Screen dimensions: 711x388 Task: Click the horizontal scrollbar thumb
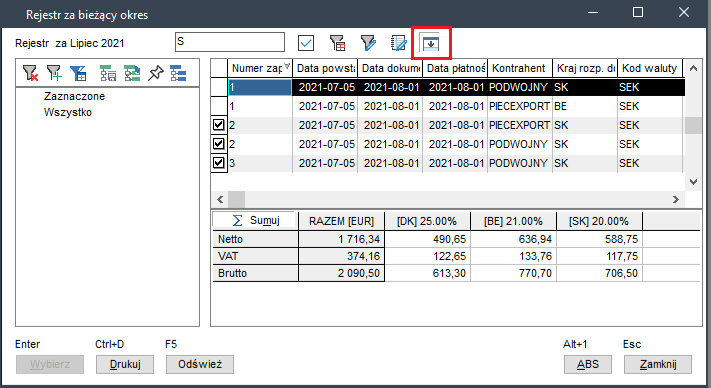[236, 199]
